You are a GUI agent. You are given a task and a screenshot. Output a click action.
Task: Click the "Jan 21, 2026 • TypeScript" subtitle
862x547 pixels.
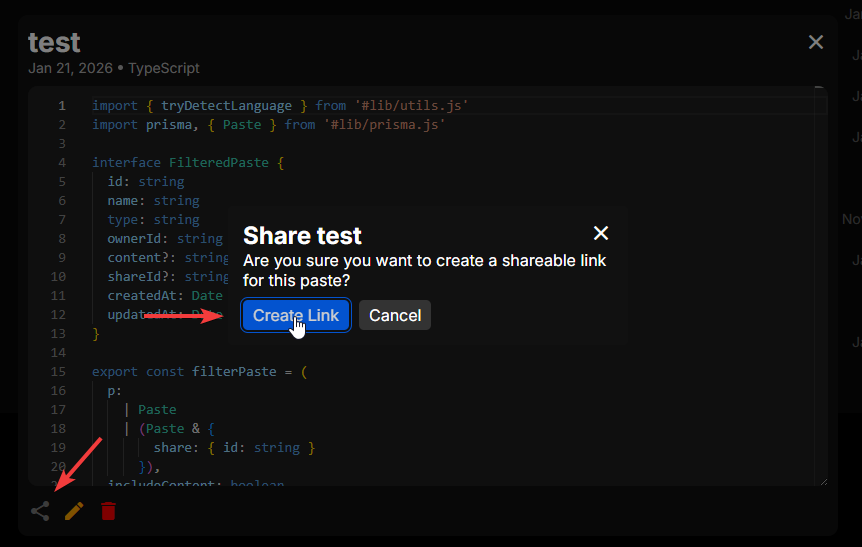click(x=114, y=68)
